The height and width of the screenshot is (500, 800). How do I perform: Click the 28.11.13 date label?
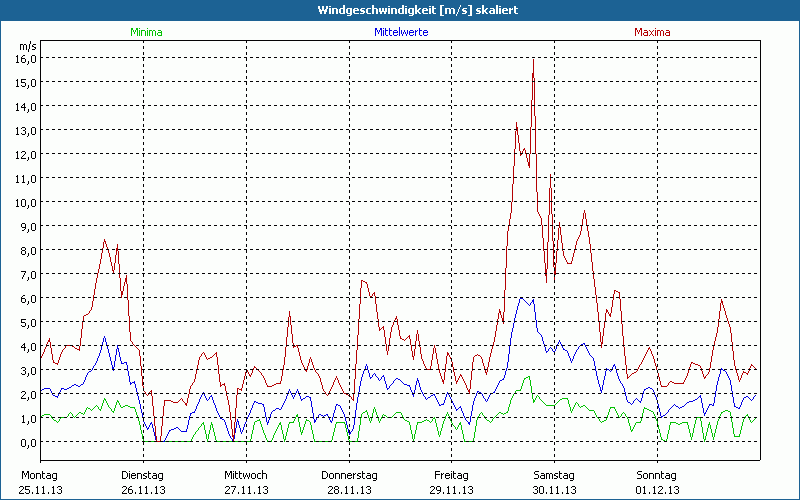[349, 490]
